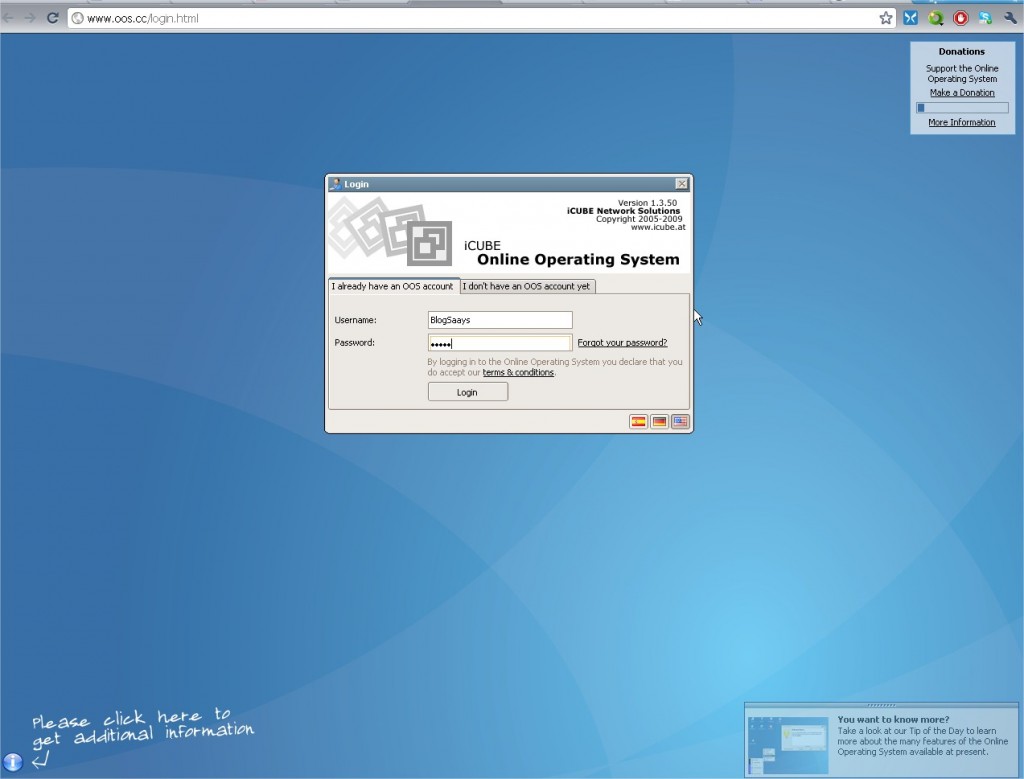The height and width of the screenshot is (779, 1024).
Task: Switch language with the German flag icon
Action: pyautogui.click(x=659, y=422)
